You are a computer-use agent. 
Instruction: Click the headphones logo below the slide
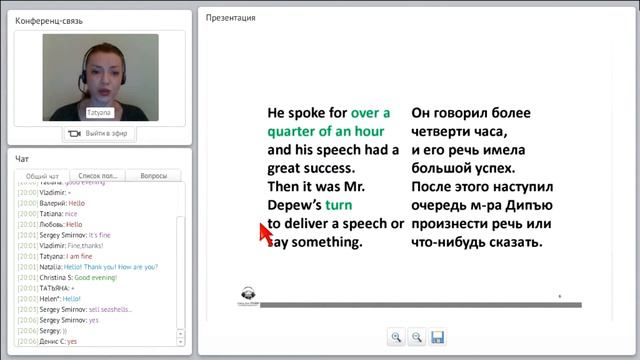pos(248,296)
